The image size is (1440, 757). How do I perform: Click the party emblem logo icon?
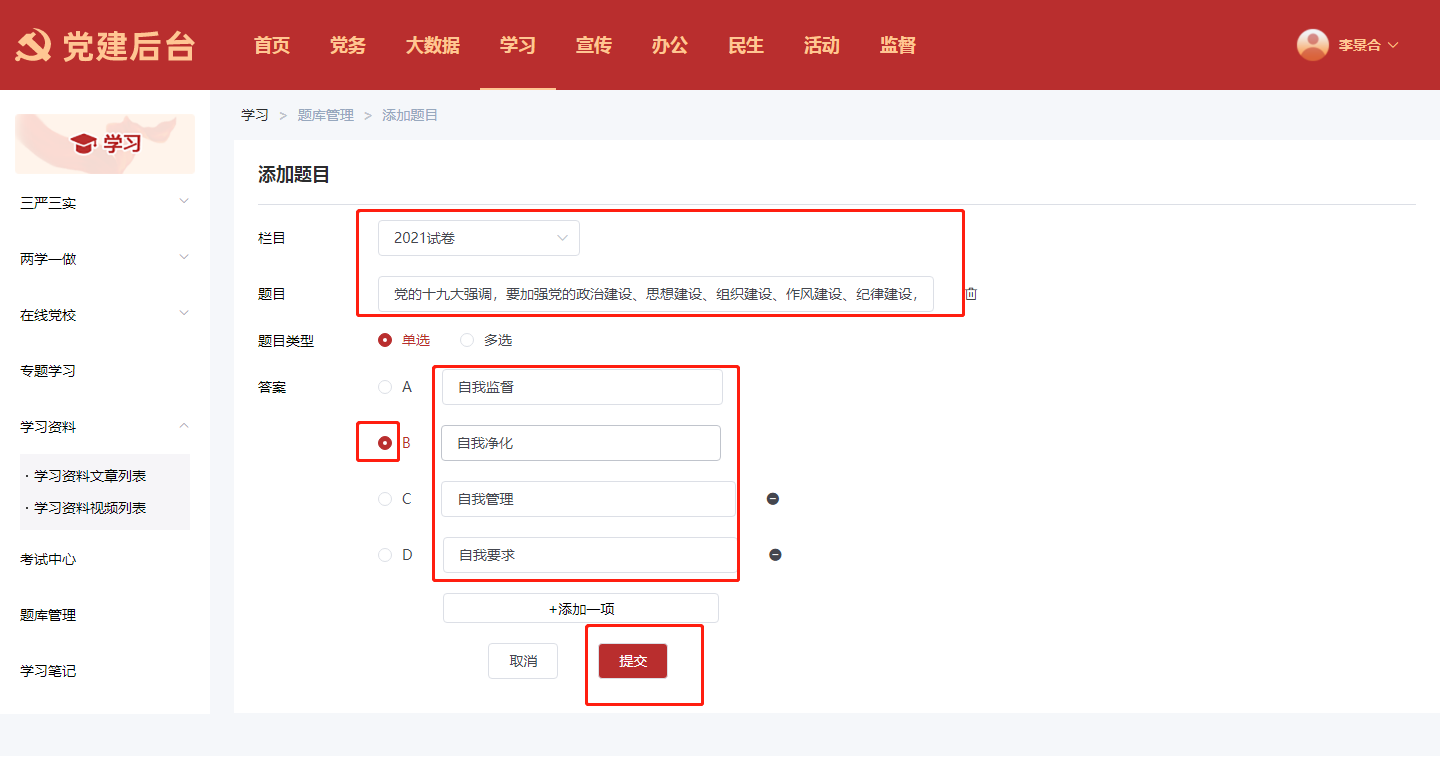(33, 46)
